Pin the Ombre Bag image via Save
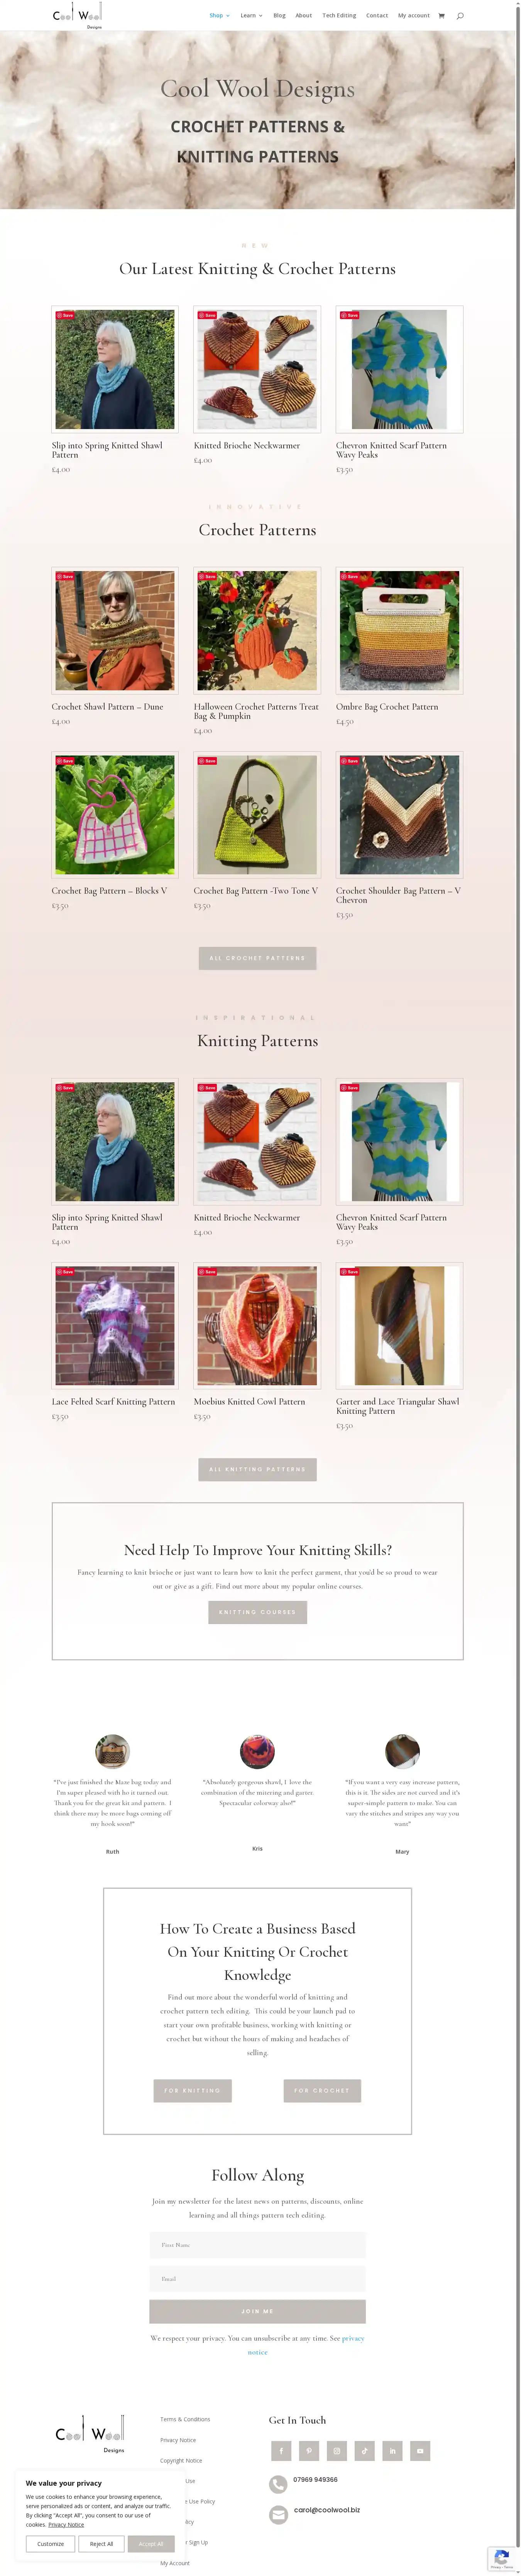 coord(350,577)
